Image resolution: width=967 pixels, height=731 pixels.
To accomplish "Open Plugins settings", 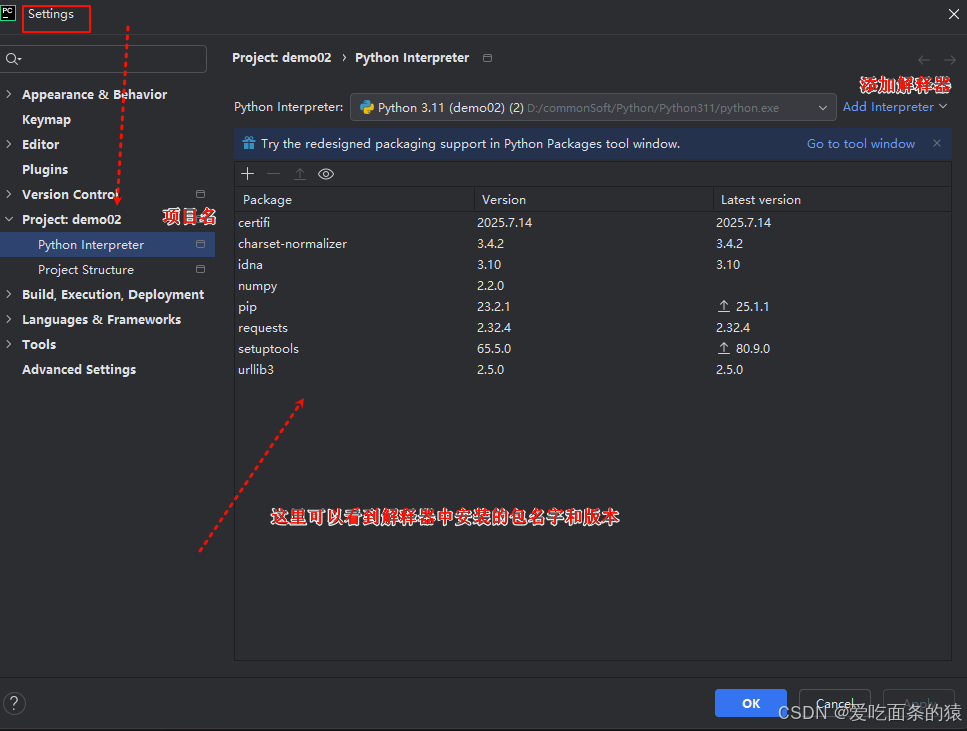I will (x=45, y=169).
